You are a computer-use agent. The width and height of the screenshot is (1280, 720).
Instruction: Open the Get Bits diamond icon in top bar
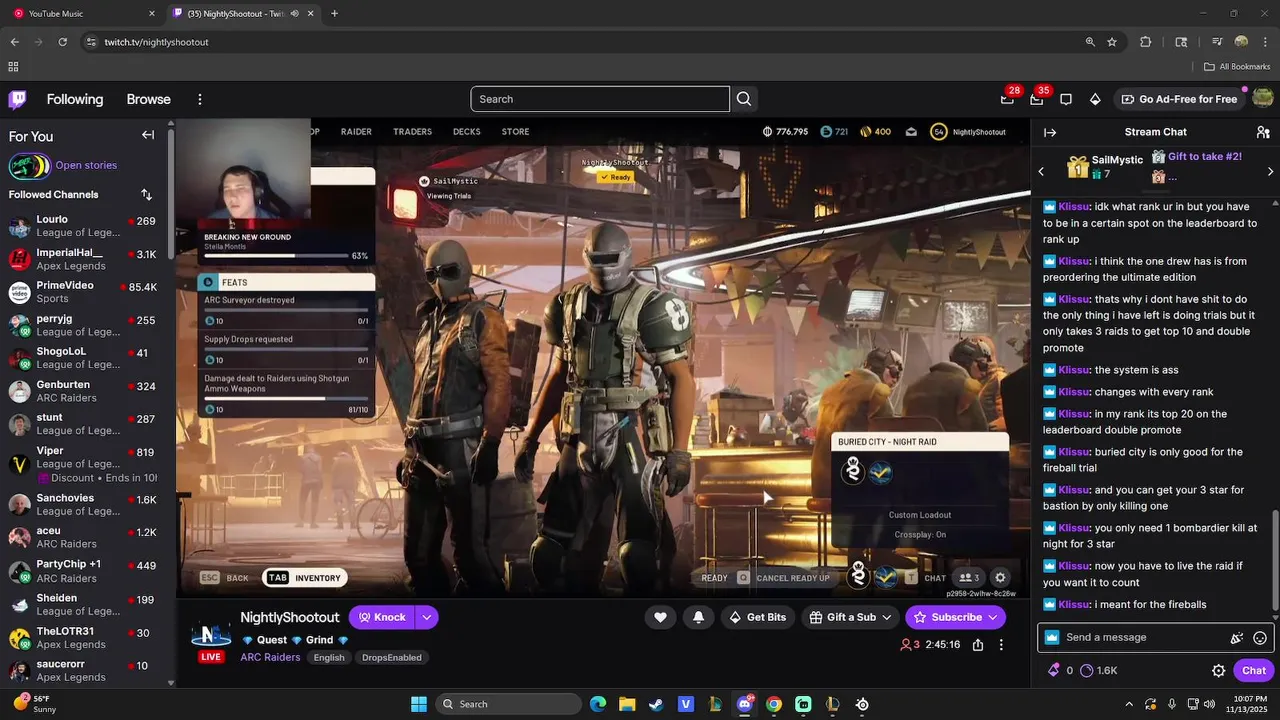1095,99
